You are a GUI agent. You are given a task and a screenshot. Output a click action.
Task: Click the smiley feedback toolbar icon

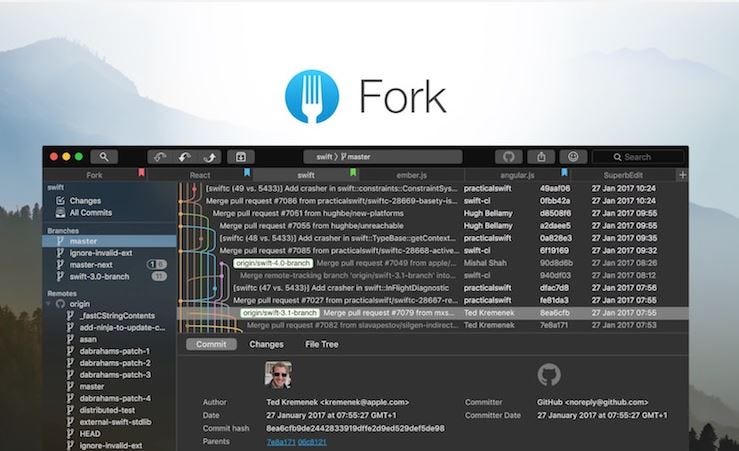pos(573,157)
